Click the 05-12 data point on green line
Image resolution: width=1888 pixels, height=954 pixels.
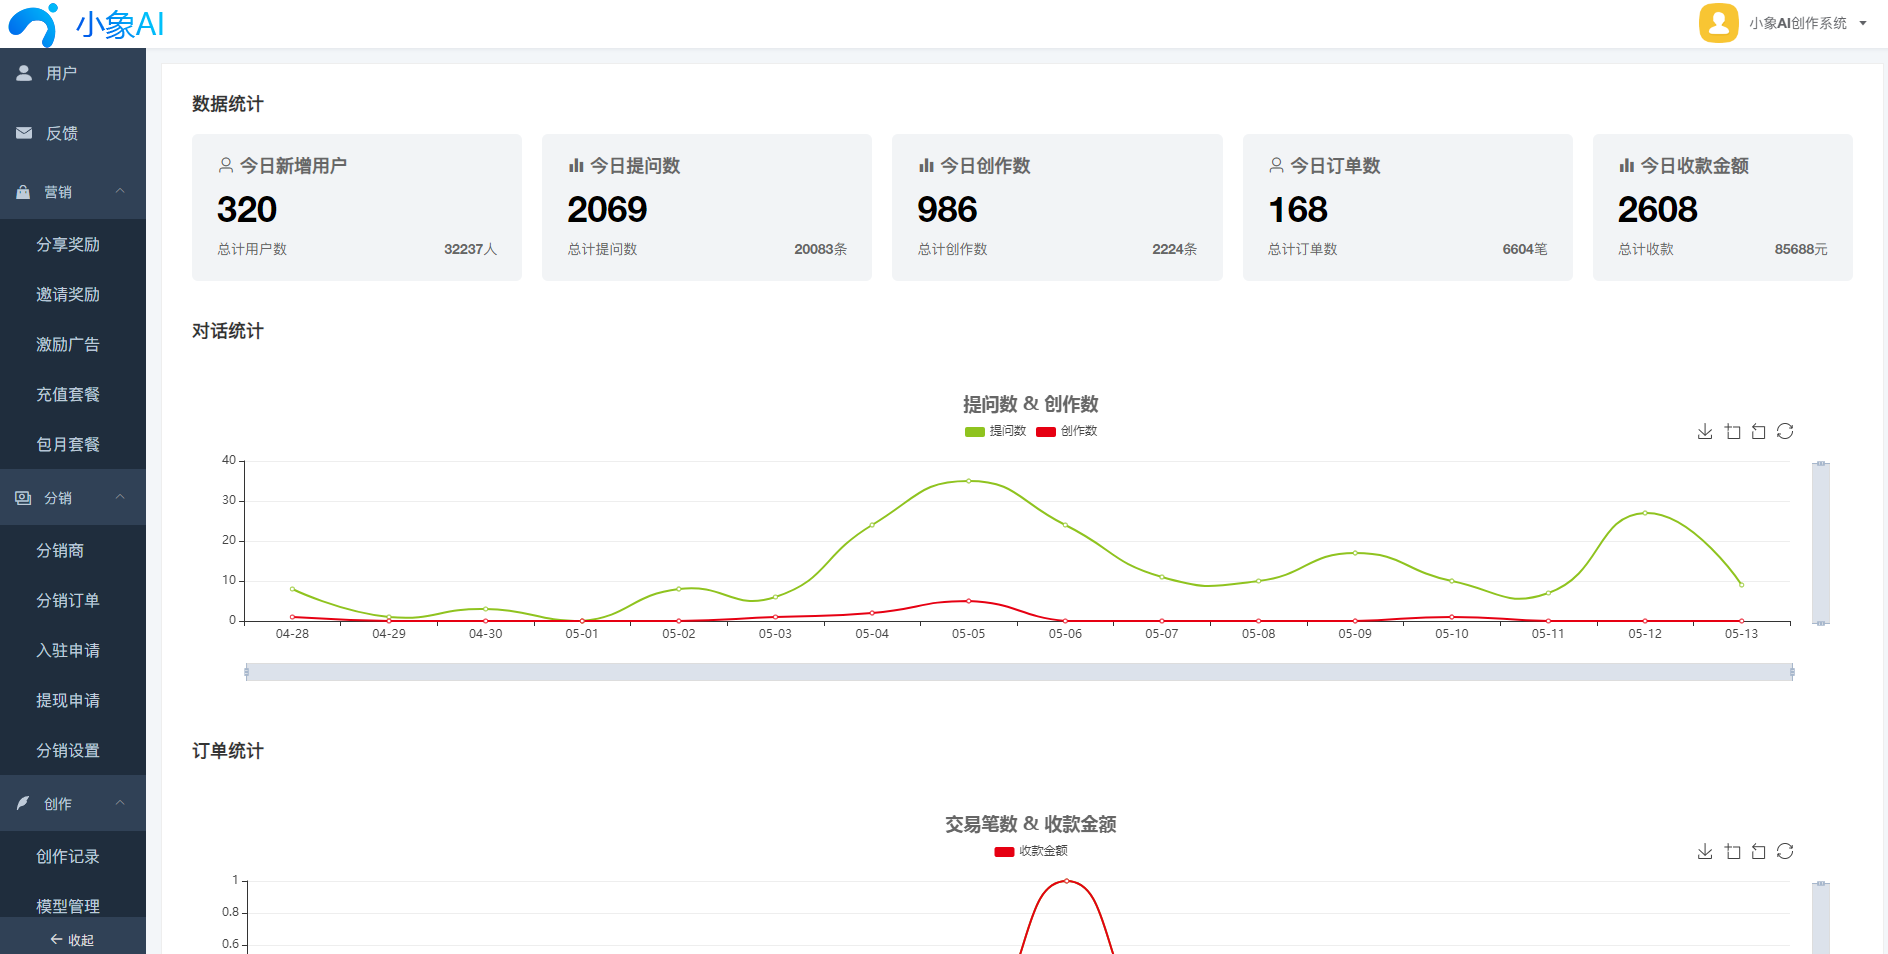[x=1645, y=513]
